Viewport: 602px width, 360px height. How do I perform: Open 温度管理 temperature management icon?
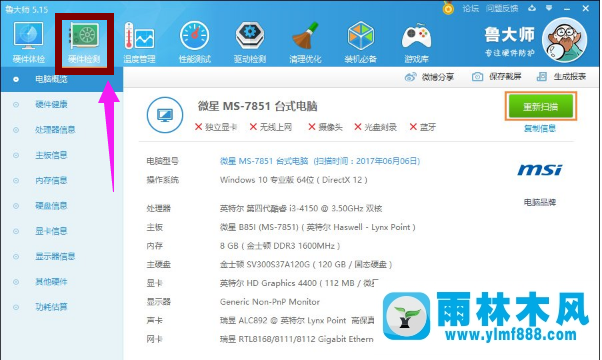[x=139, y=42]
